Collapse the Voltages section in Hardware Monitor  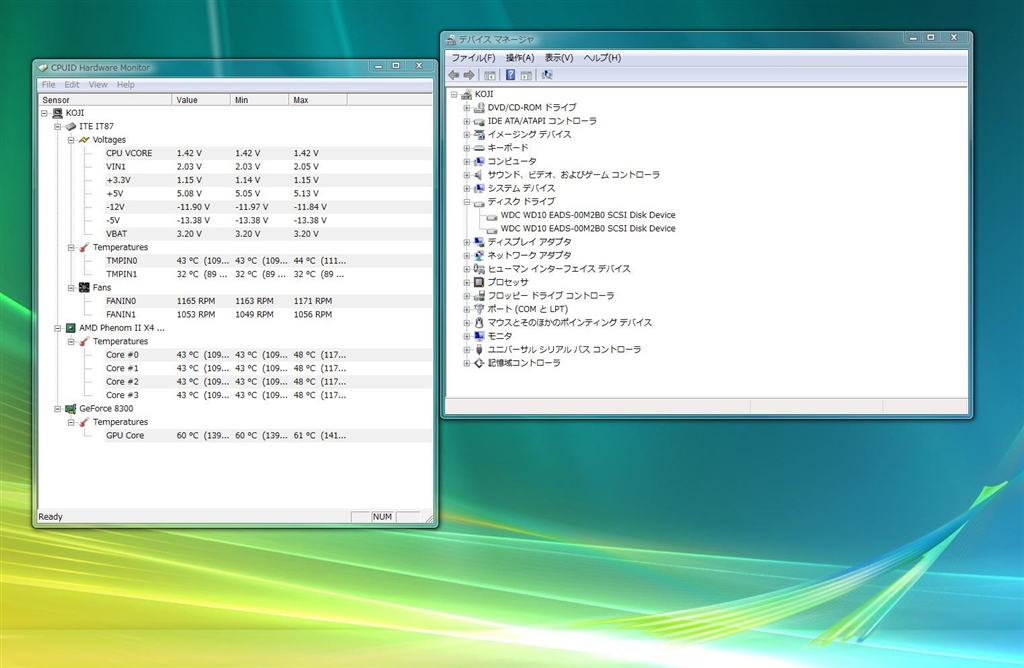(x=71, y=140)
